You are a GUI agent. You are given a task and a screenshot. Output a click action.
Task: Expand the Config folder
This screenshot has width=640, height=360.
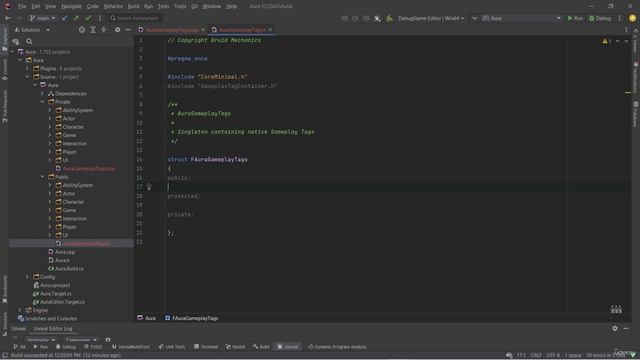(x=27, y=277)
